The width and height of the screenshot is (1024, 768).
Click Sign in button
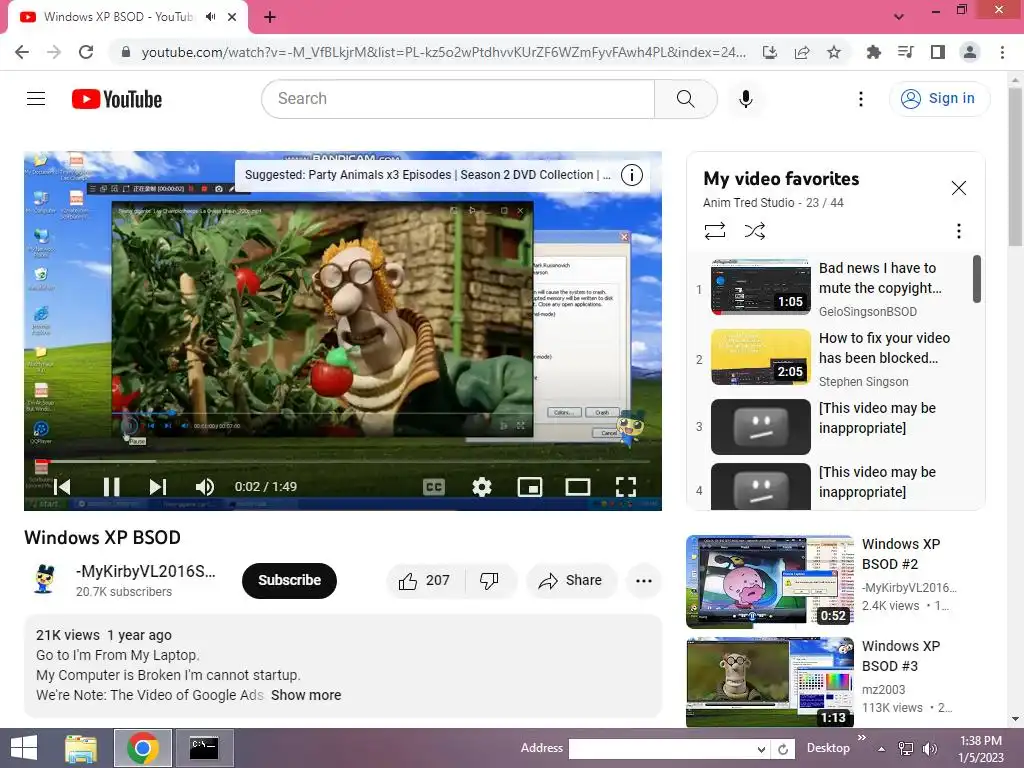tap(940, 99)
